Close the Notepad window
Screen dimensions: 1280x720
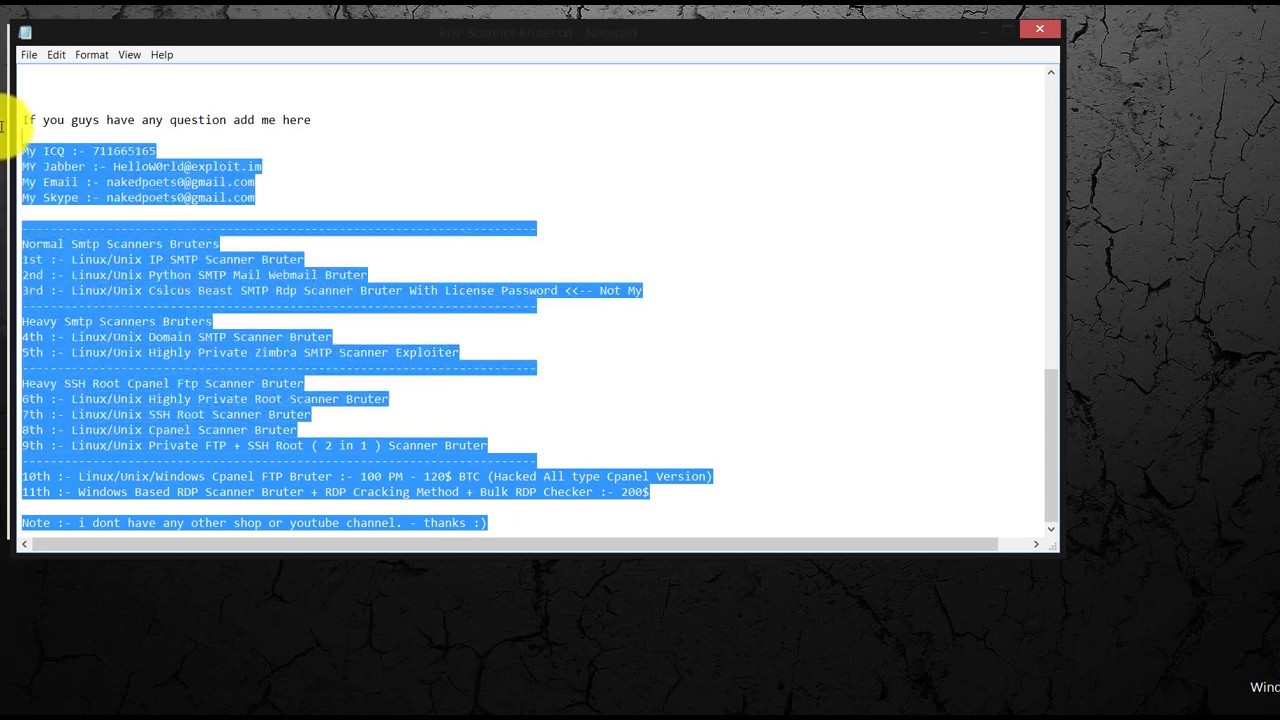(x=1040, y=29)
